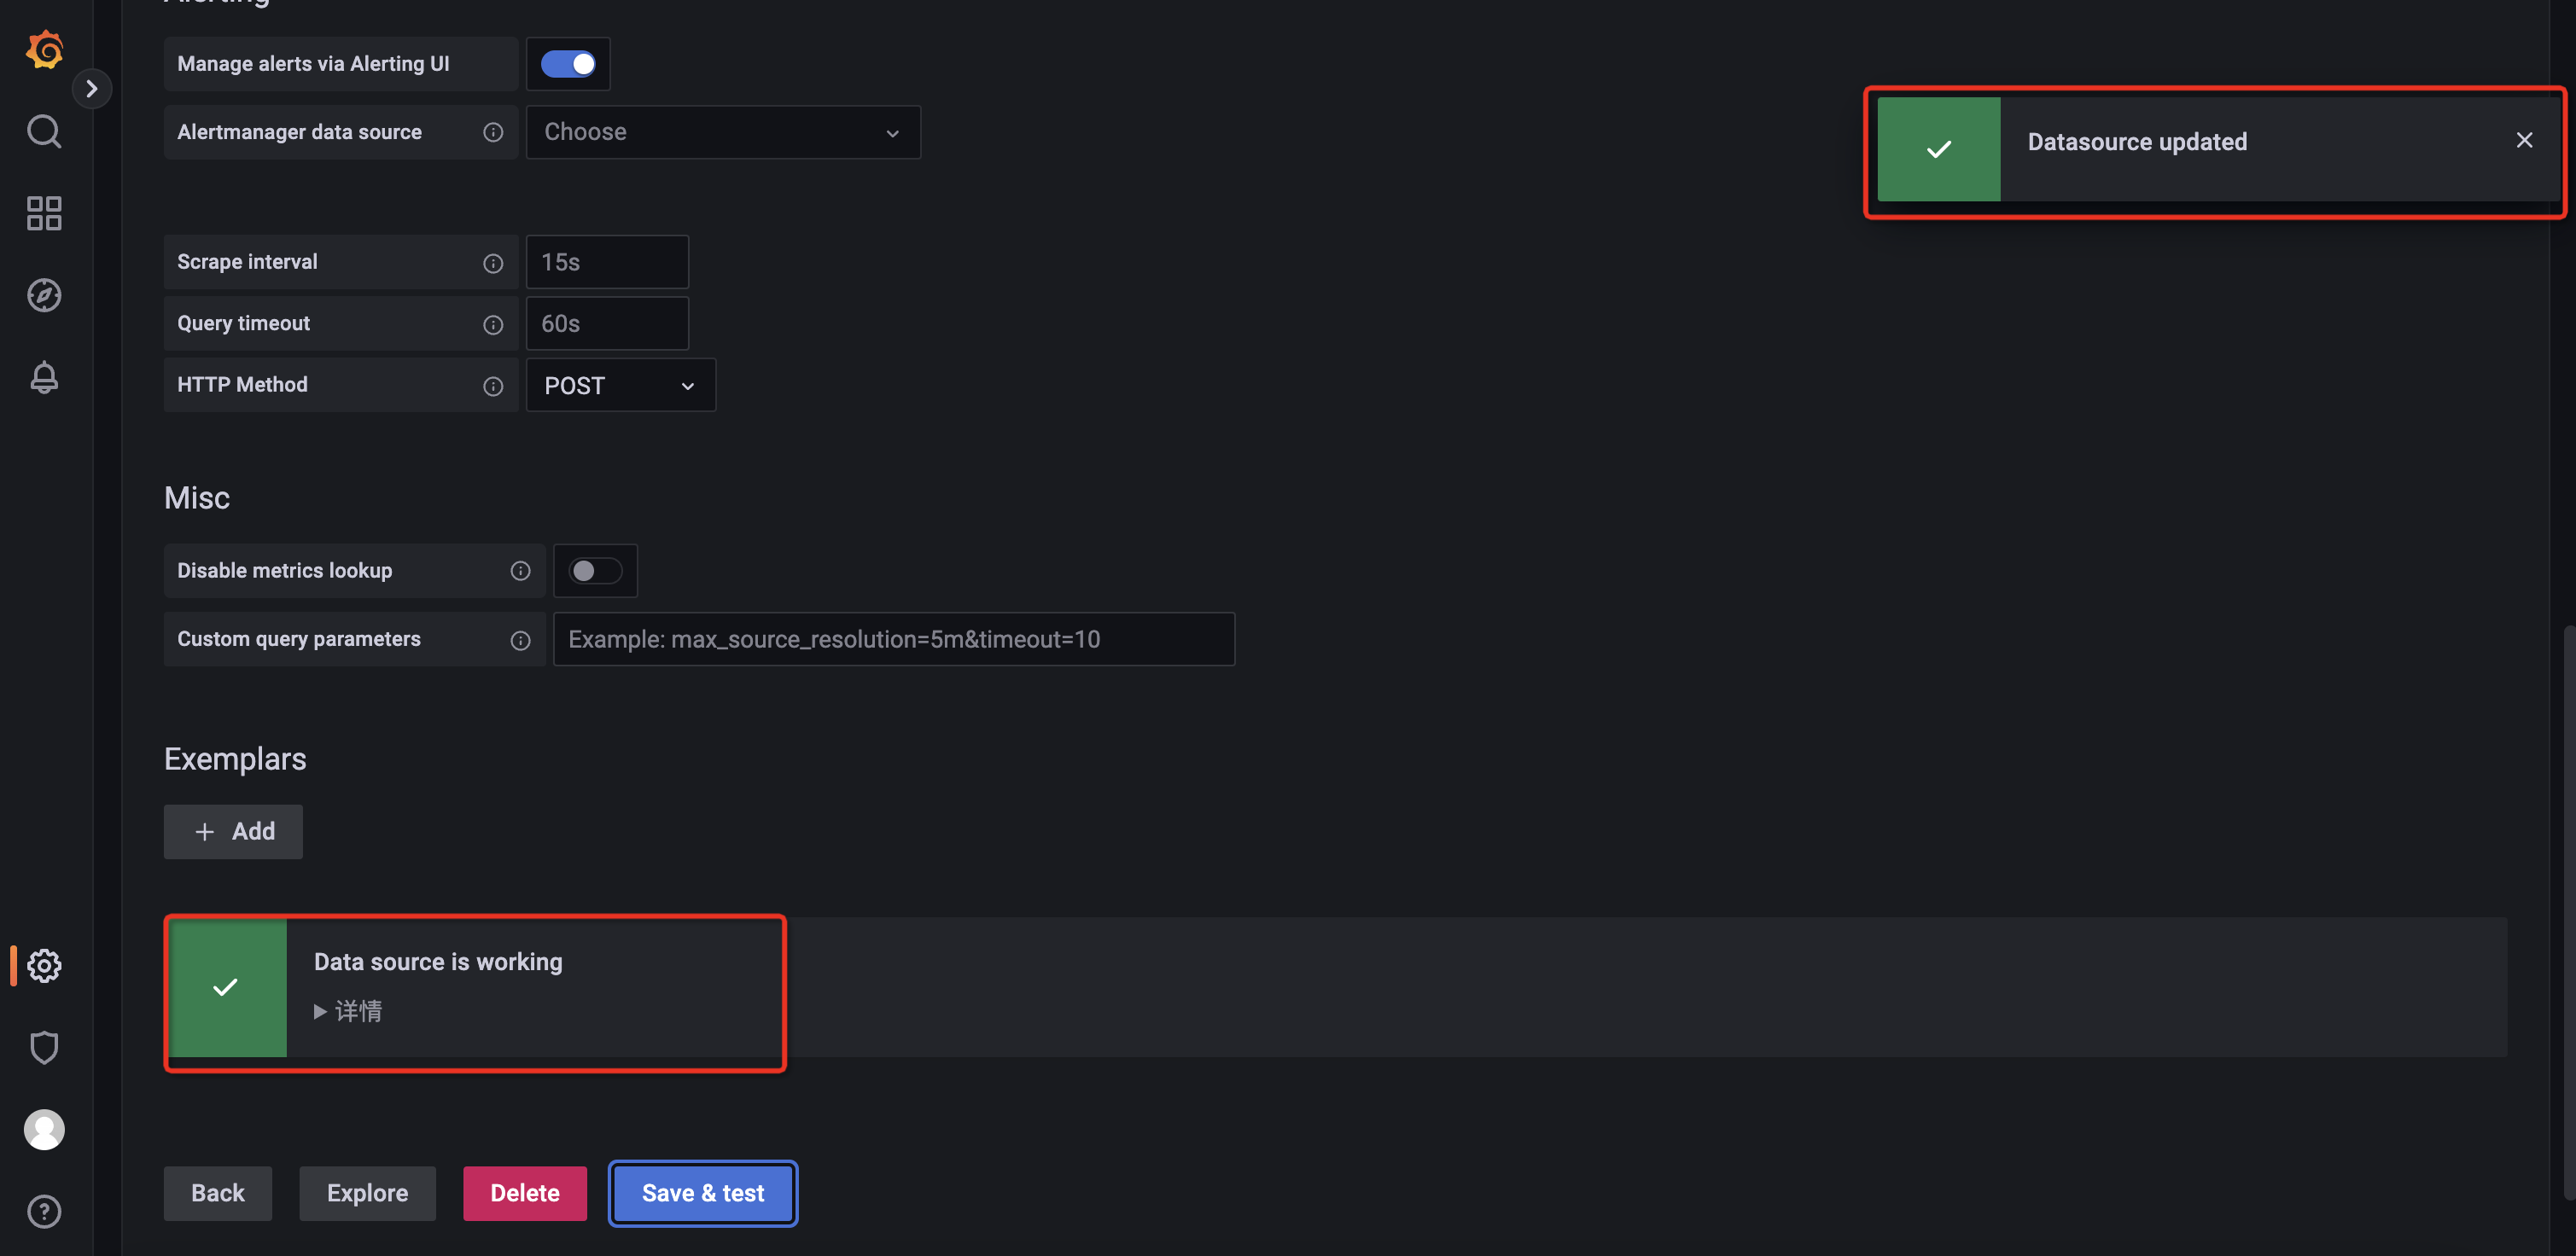This screenshot has height=1256, width=2576.
Task: Open the Dashboards grid icon
Action: [x=44, y=213]
